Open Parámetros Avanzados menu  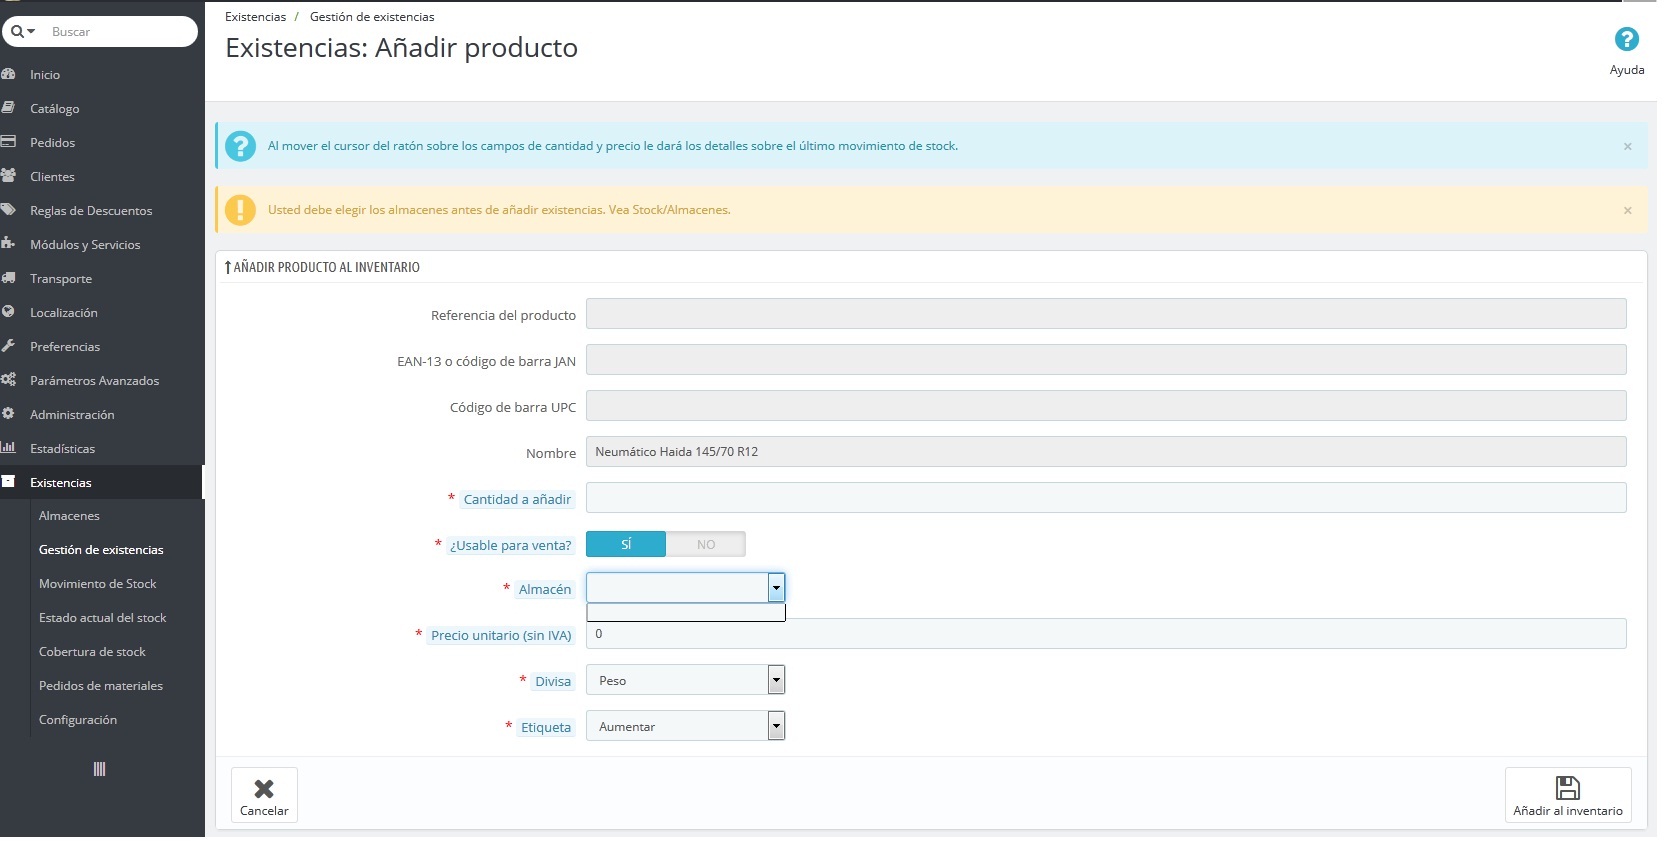(x=95, y=381)
